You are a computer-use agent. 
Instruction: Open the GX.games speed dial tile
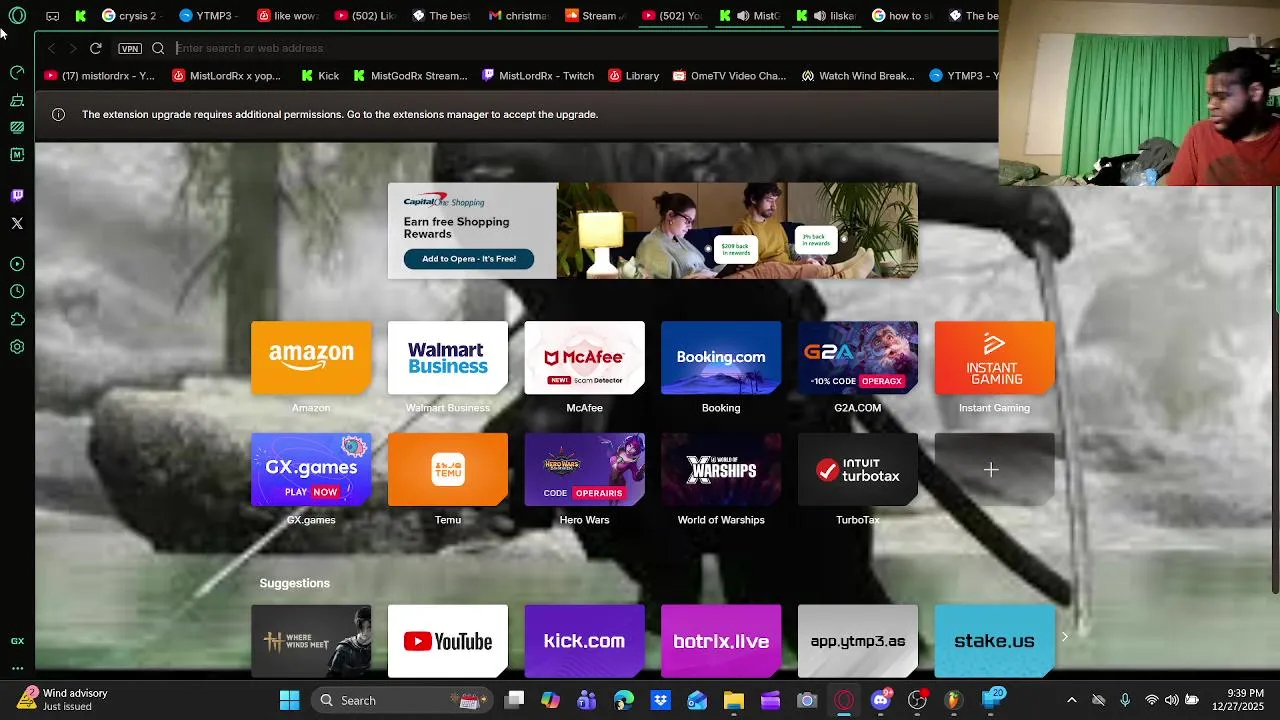coord(311,469)
